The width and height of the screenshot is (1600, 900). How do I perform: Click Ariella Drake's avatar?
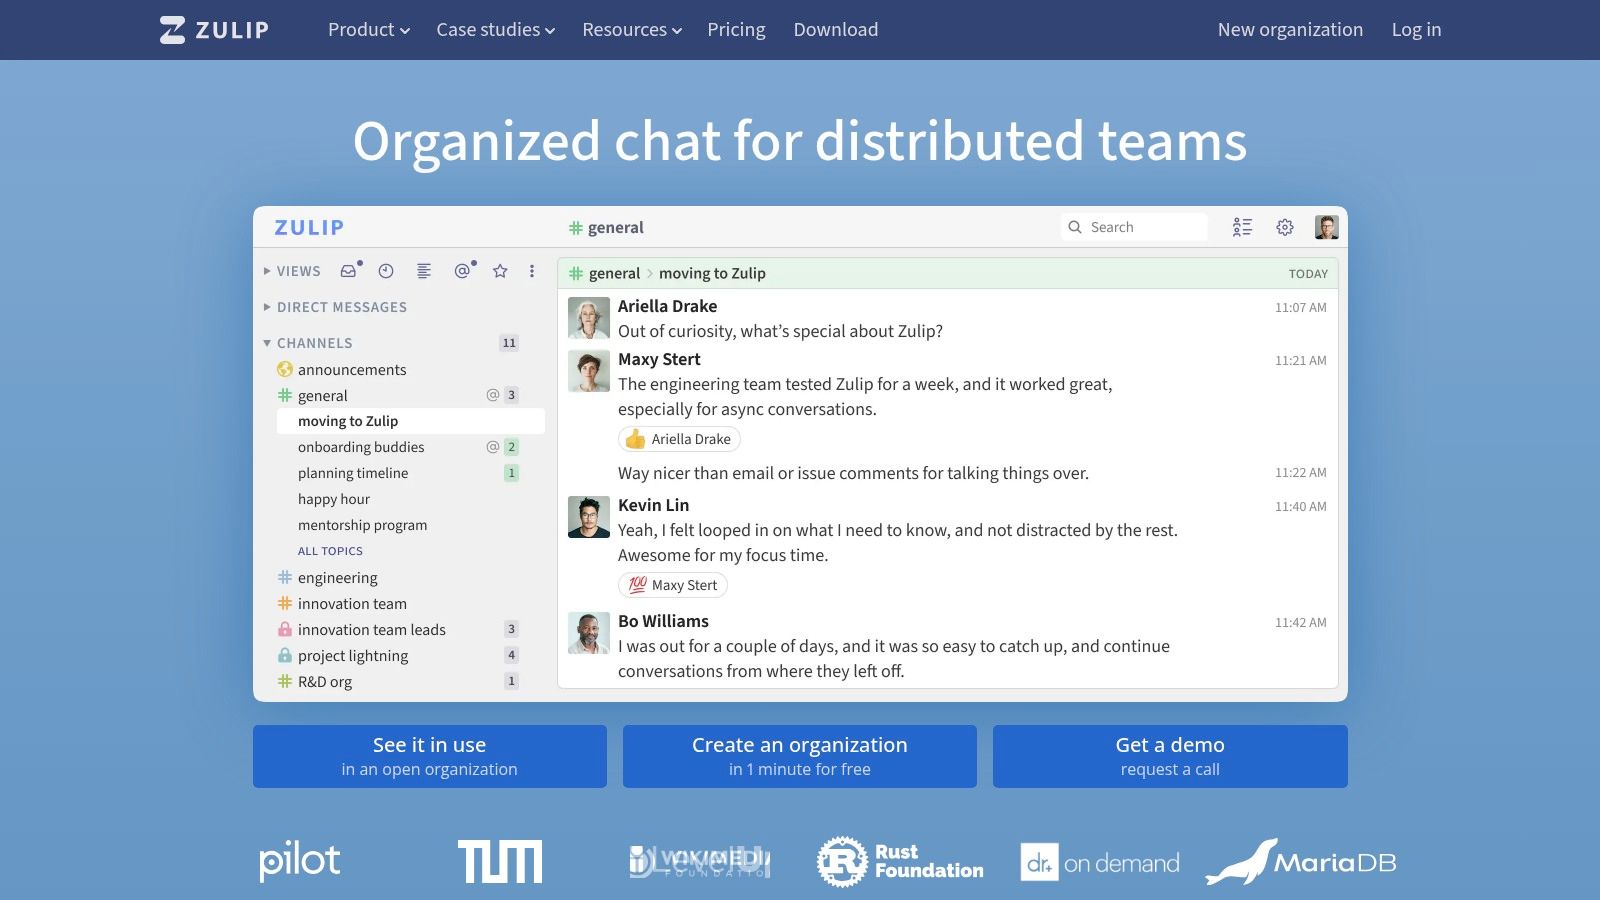point(589,318)
